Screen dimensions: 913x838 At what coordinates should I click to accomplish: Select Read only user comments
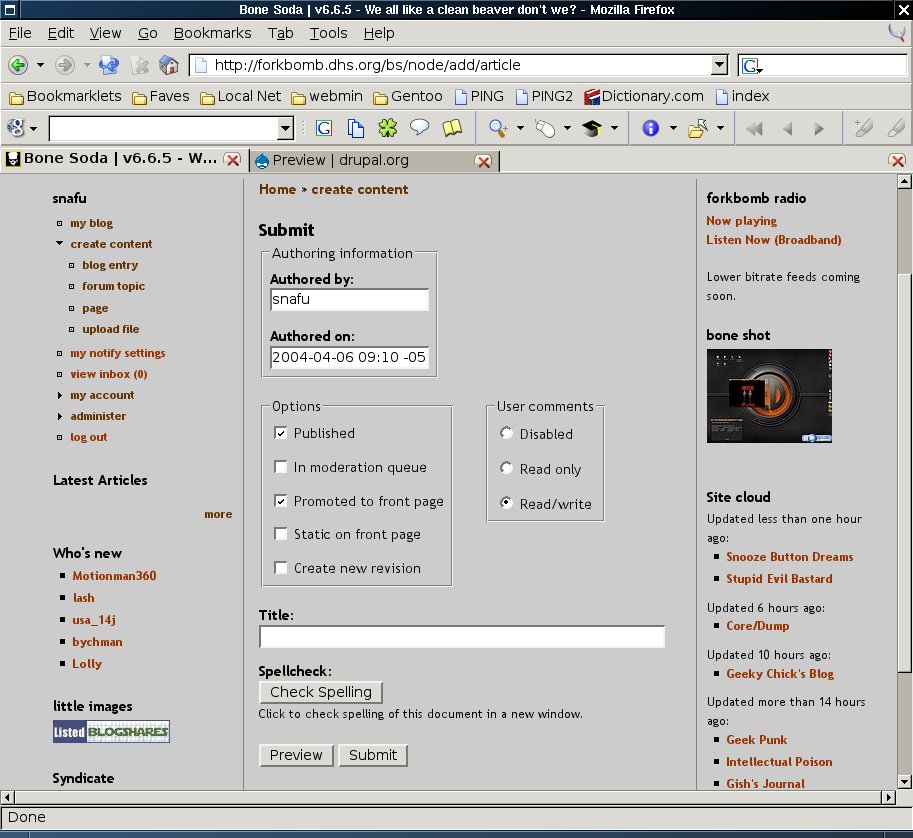[x=507, y=468]
